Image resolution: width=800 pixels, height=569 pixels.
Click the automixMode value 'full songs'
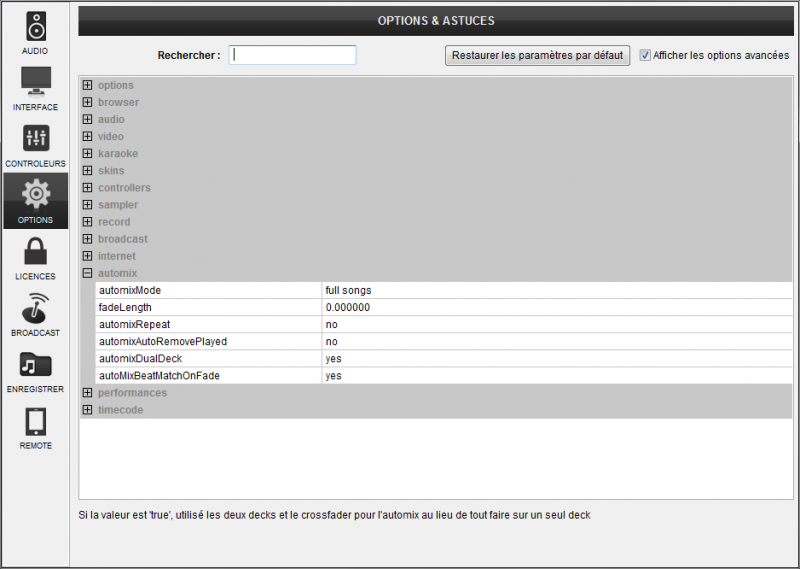click(348, 291)
